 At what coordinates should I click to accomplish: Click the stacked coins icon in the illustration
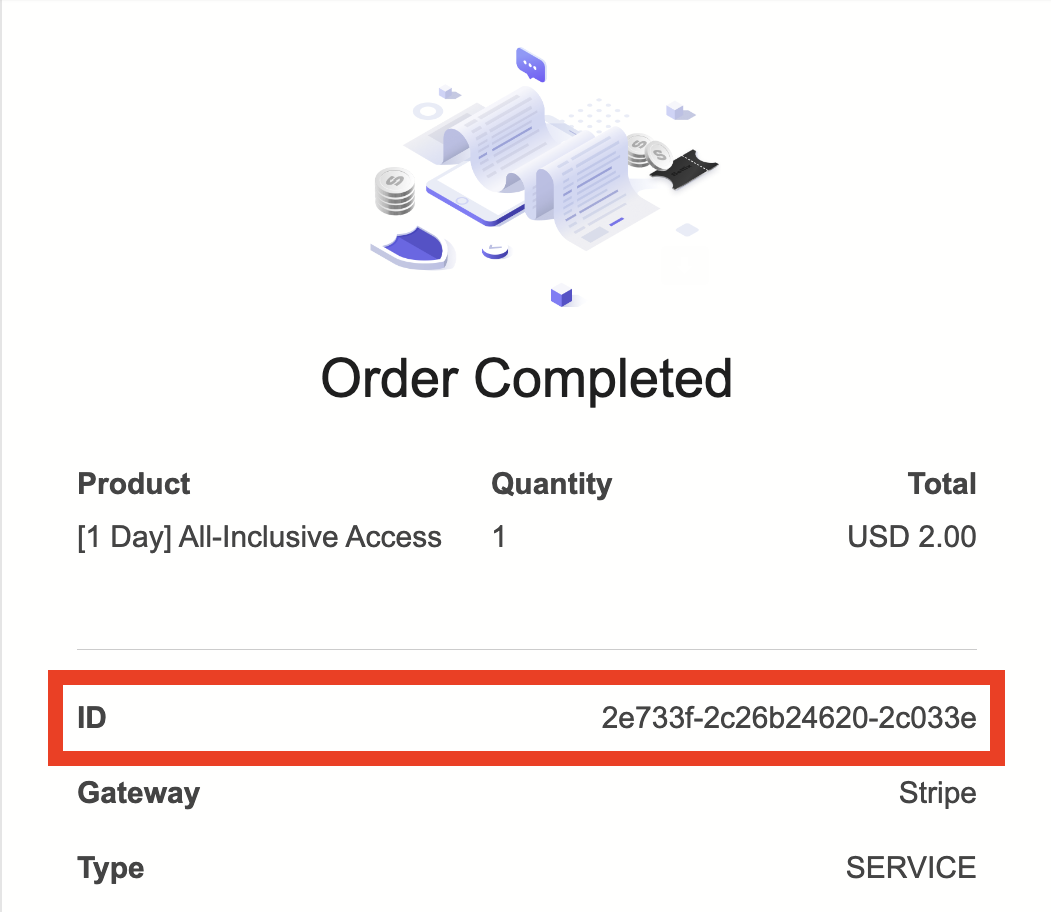click(395, 191)
